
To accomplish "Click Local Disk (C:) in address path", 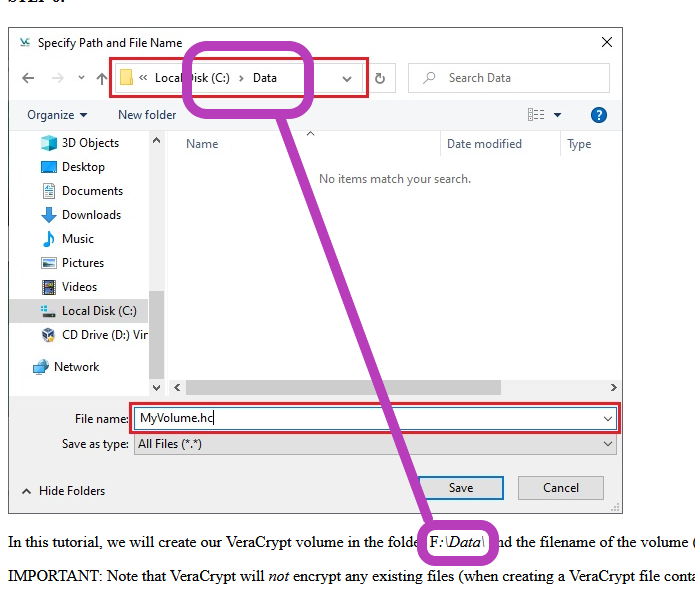I will pos(192,78).
